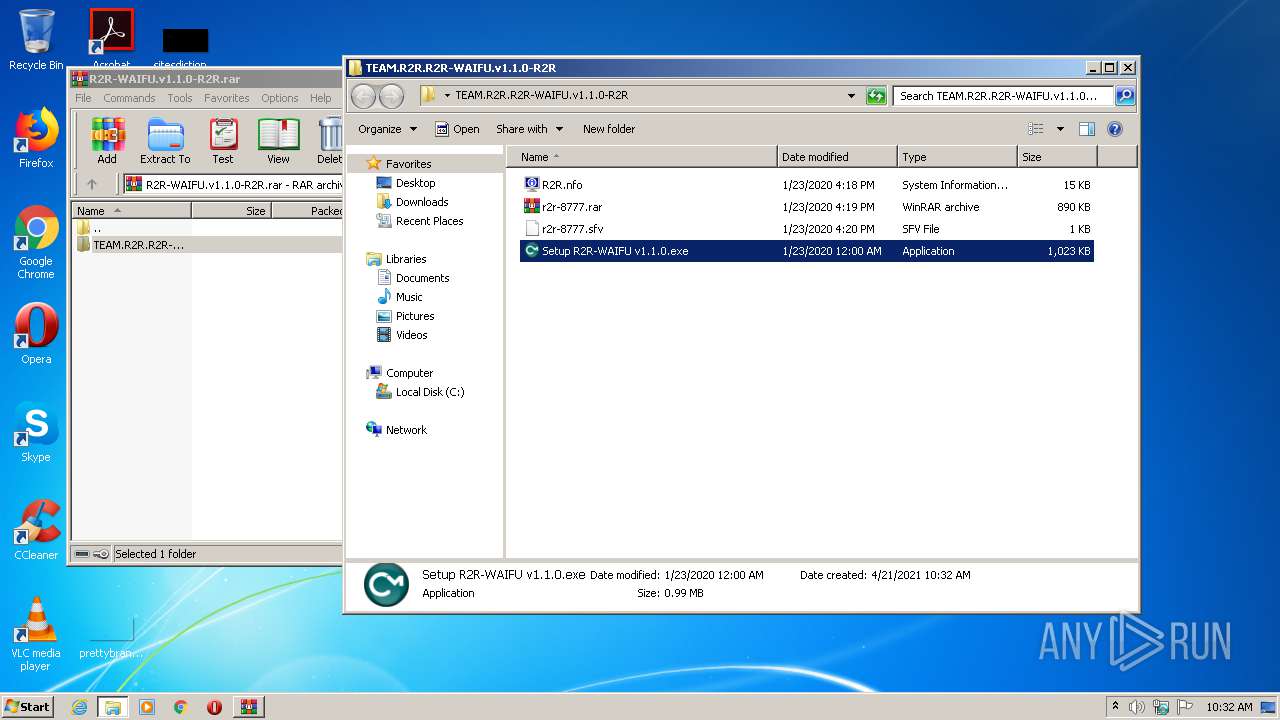Click the WinRAR Add toolbar icon
Screen dimensions: 1280x720
pyautogui.click(x=107, y=139)
